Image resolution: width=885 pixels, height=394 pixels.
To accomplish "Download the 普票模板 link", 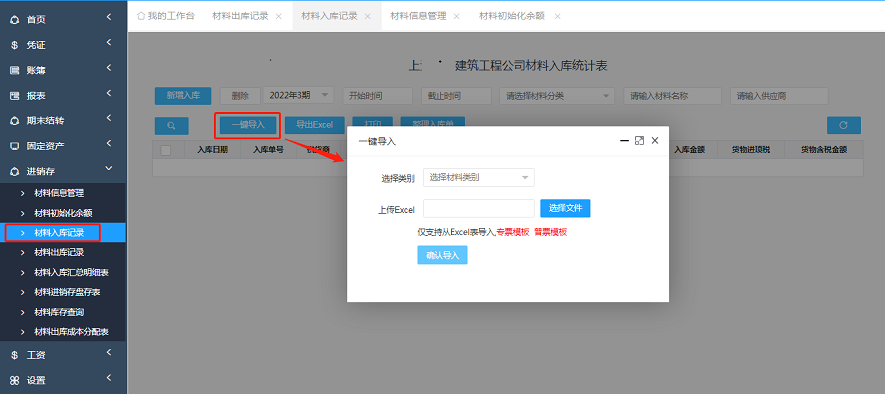I will click(x=551, y=232).
